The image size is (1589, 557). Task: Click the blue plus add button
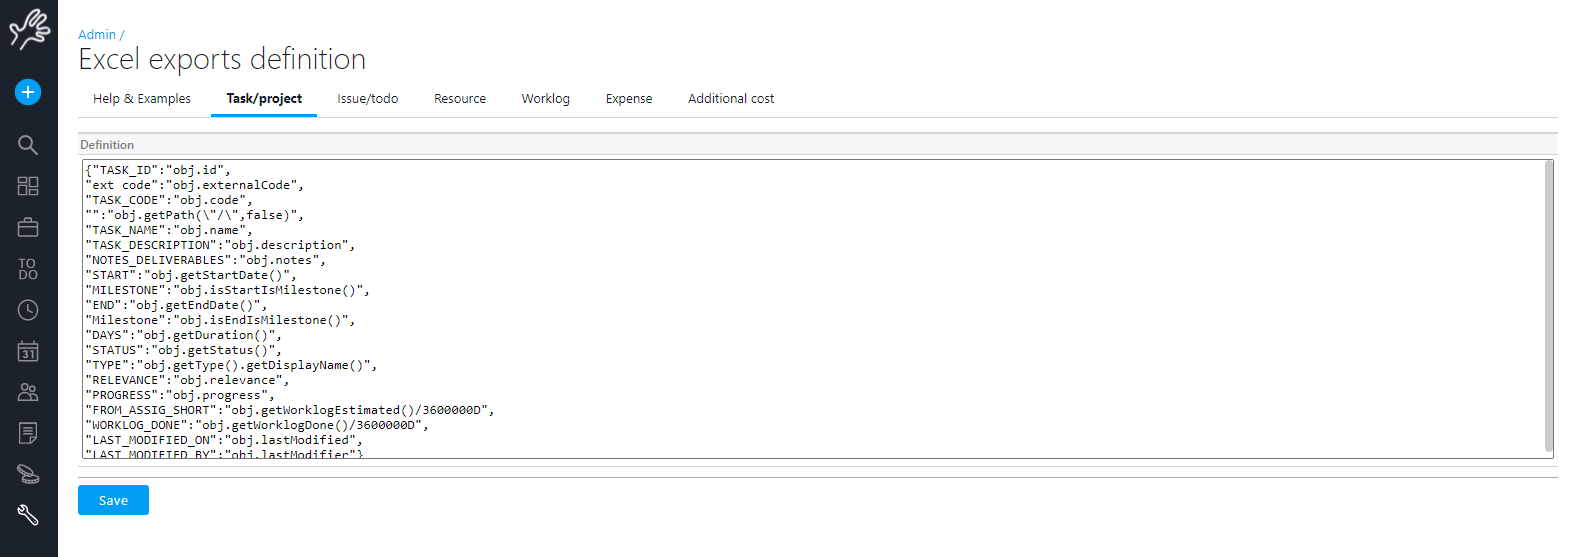click(x=28, y=92)
